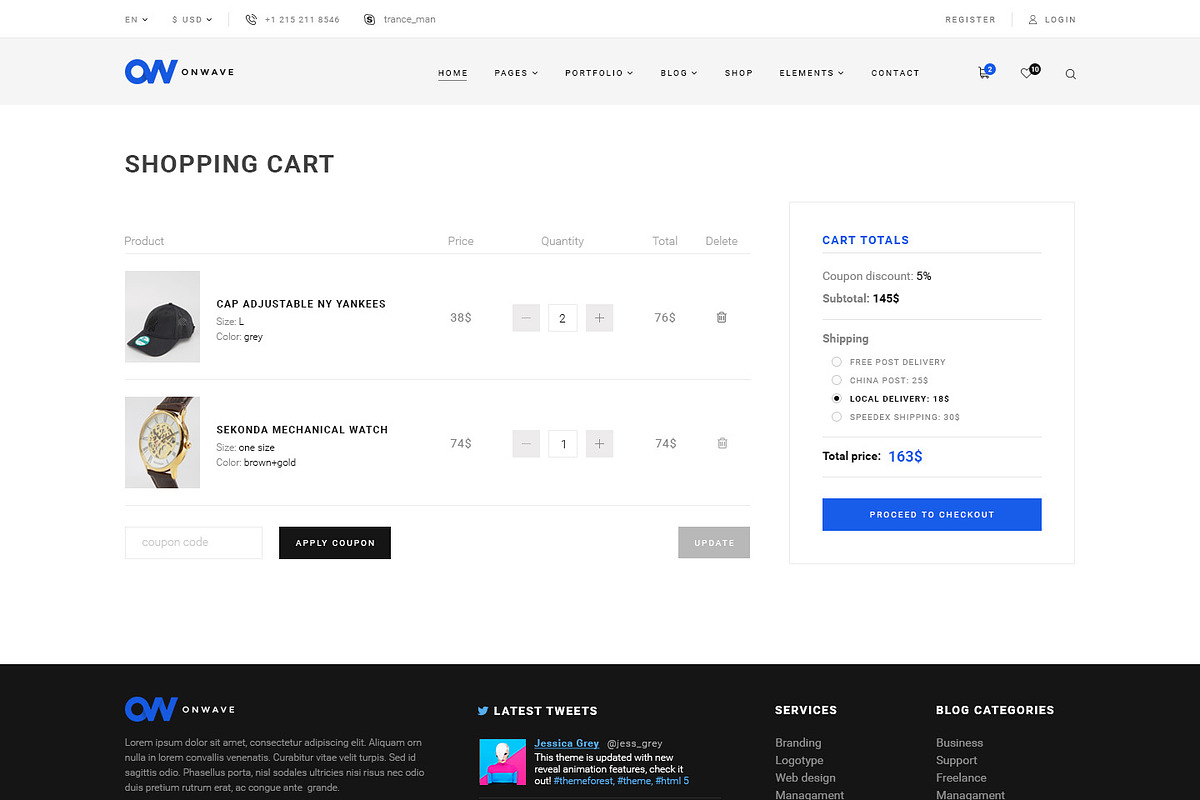Open Freelance under Blog Categories
Image resolution: width=1200 pixels, height=800 pixels.
pyautogui.click(x=961, y=778)
